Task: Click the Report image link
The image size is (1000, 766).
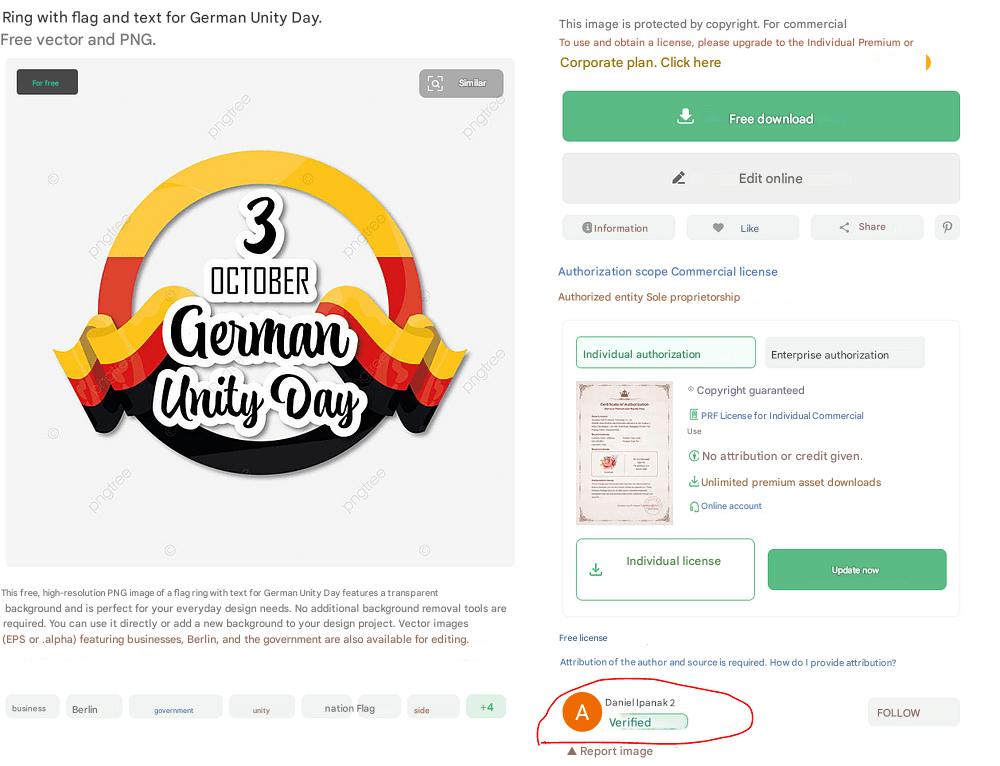Action: 610,751
